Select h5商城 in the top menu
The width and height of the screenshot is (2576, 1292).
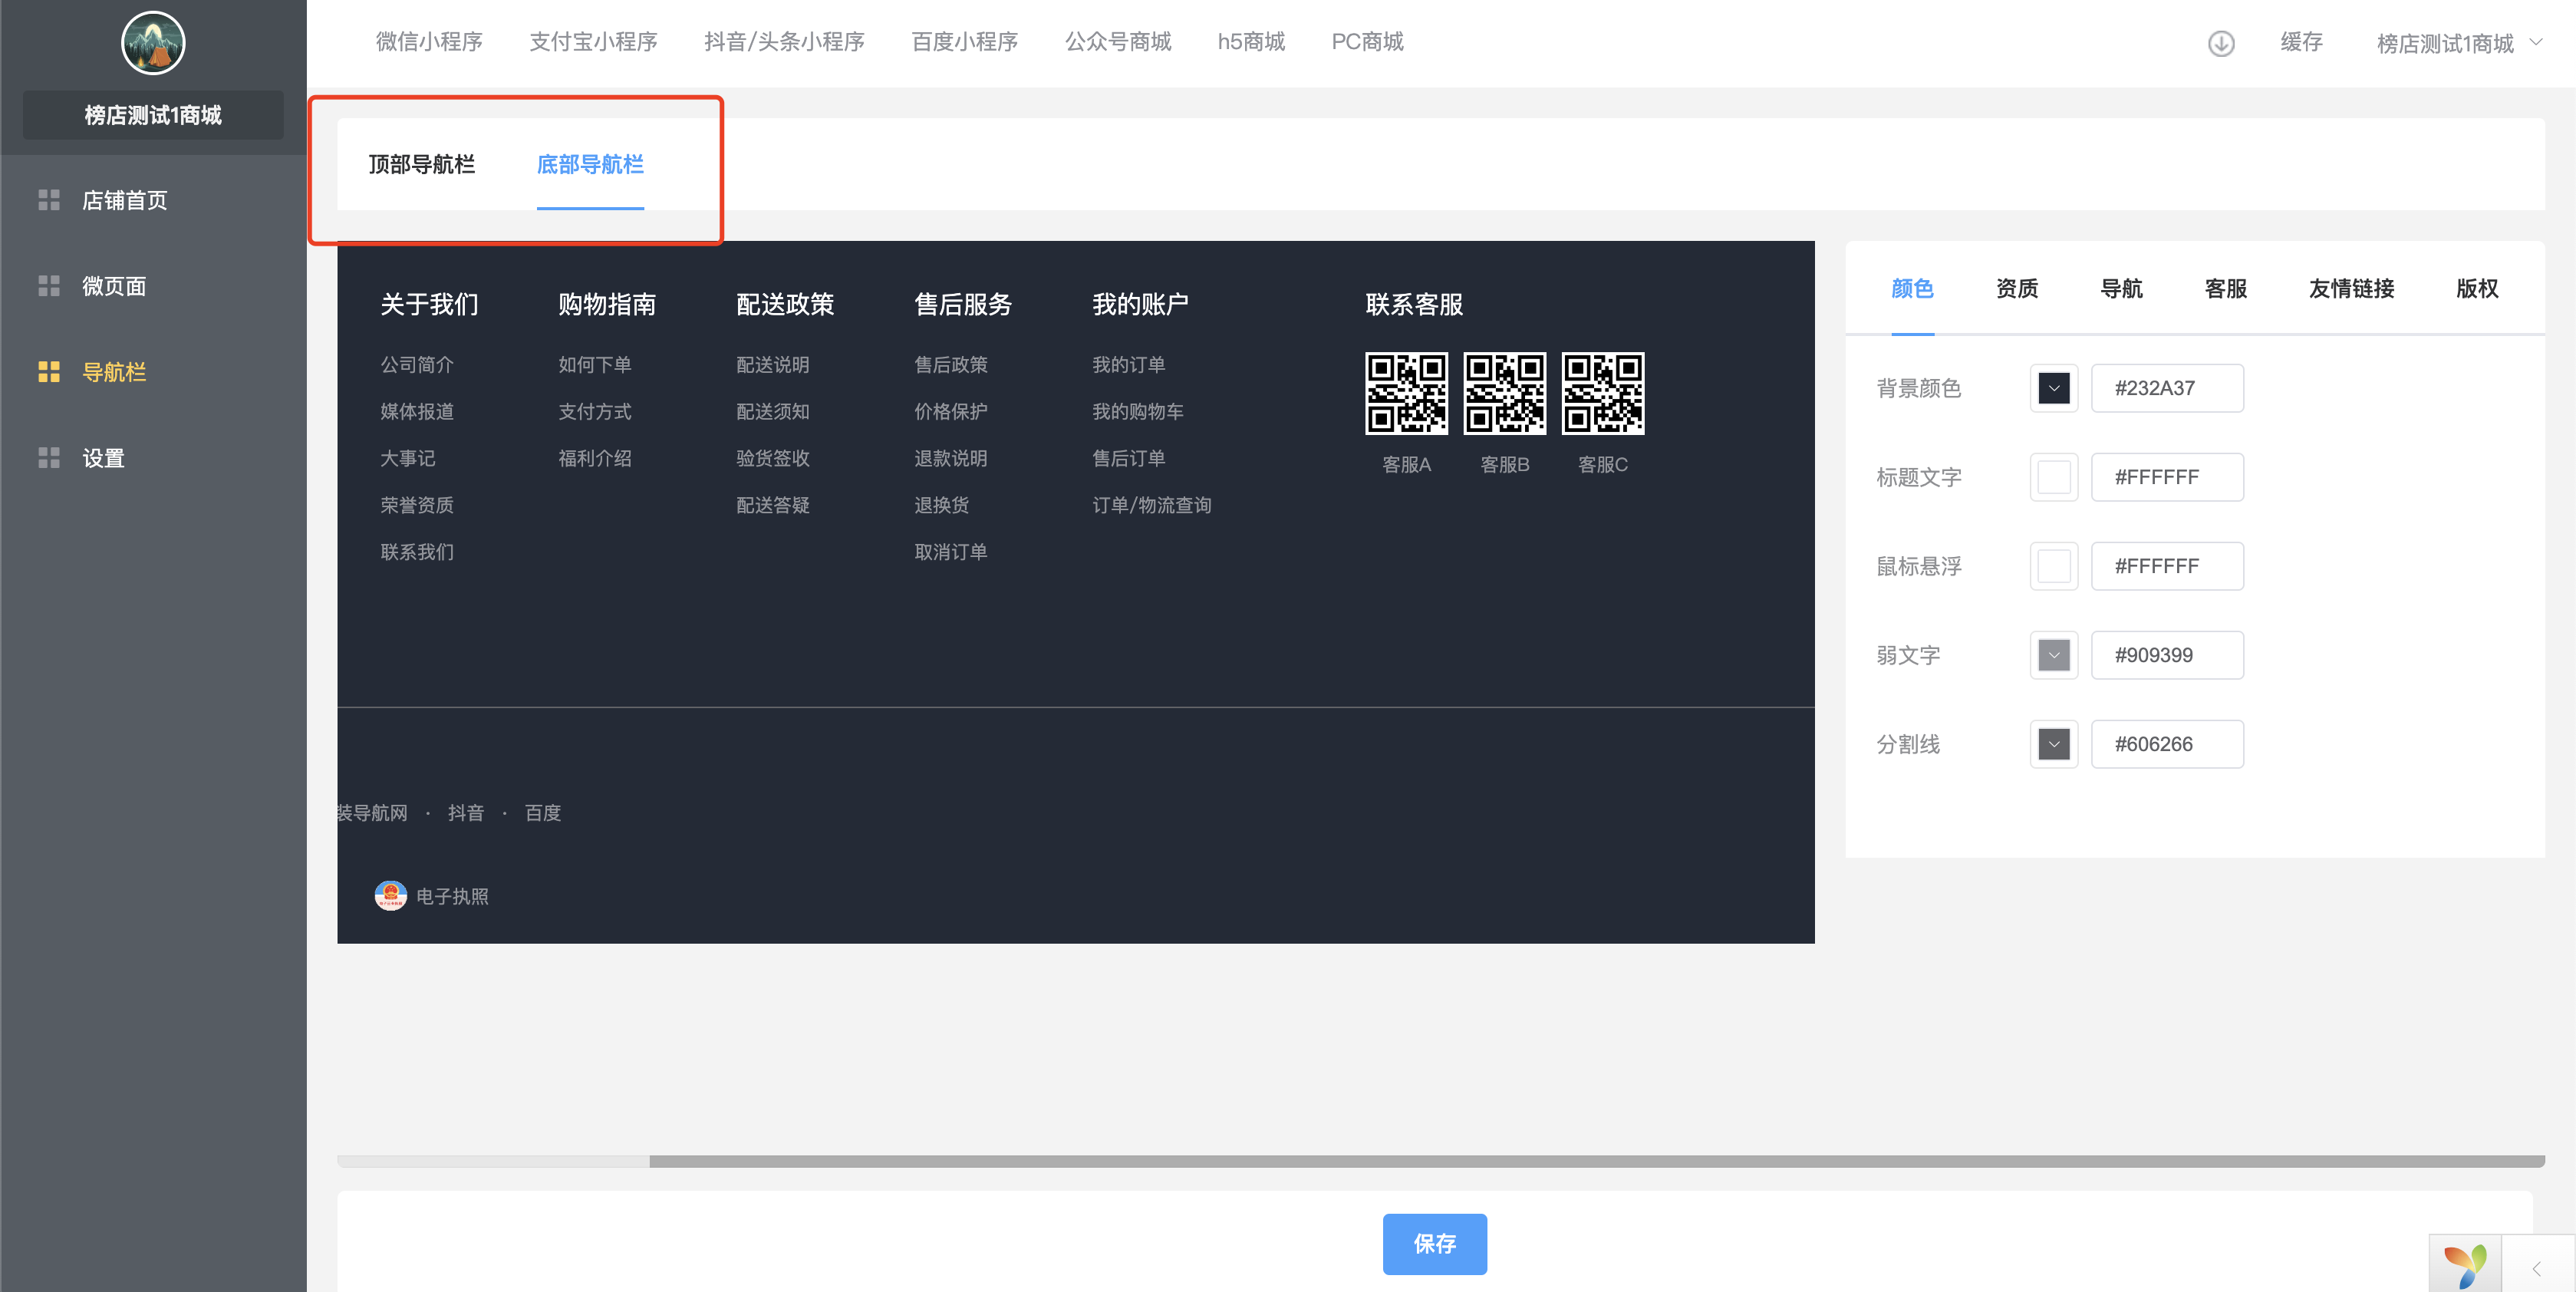pos(1251,42)
